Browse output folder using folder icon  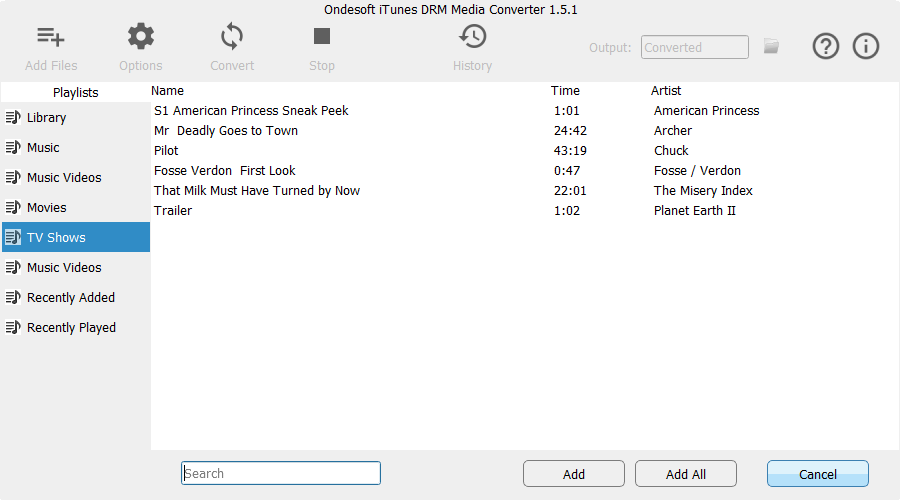point(771,46)
